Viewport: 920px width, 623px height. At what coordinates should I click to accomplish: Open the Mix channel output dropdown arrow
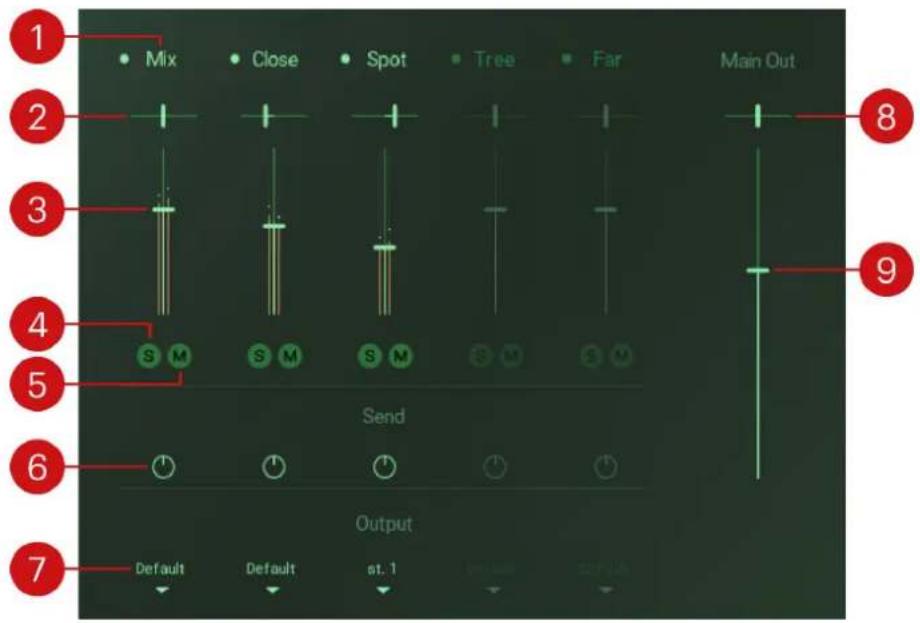[162, 590]
